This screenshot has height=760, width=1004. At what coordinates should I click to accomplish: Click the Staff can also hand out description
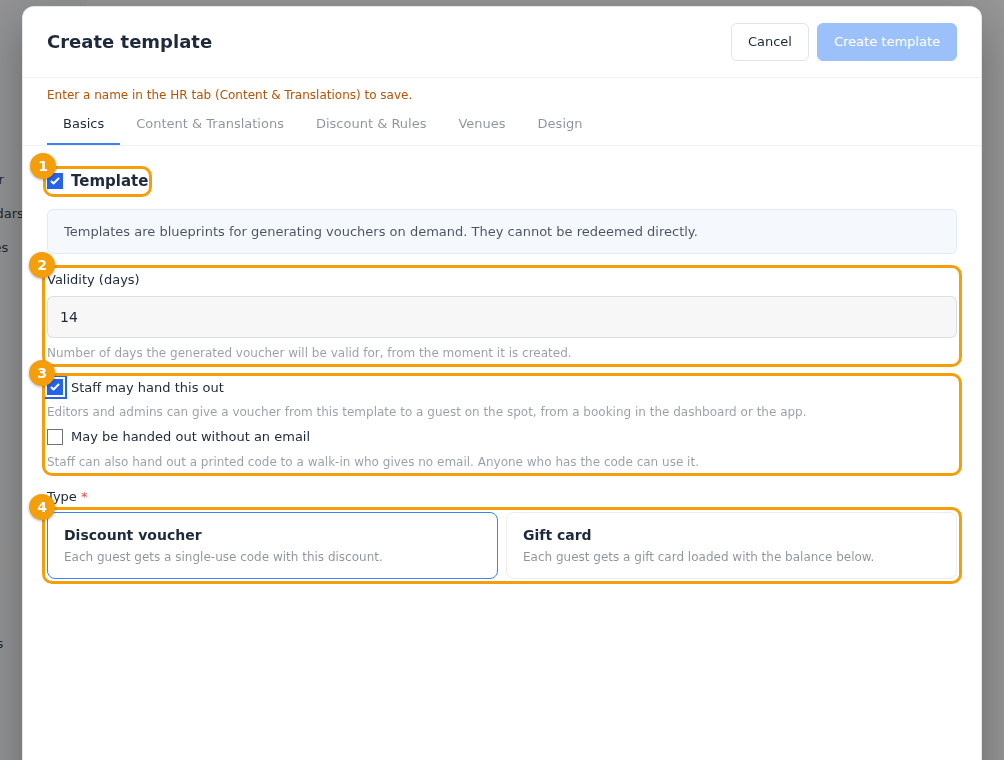373,462
